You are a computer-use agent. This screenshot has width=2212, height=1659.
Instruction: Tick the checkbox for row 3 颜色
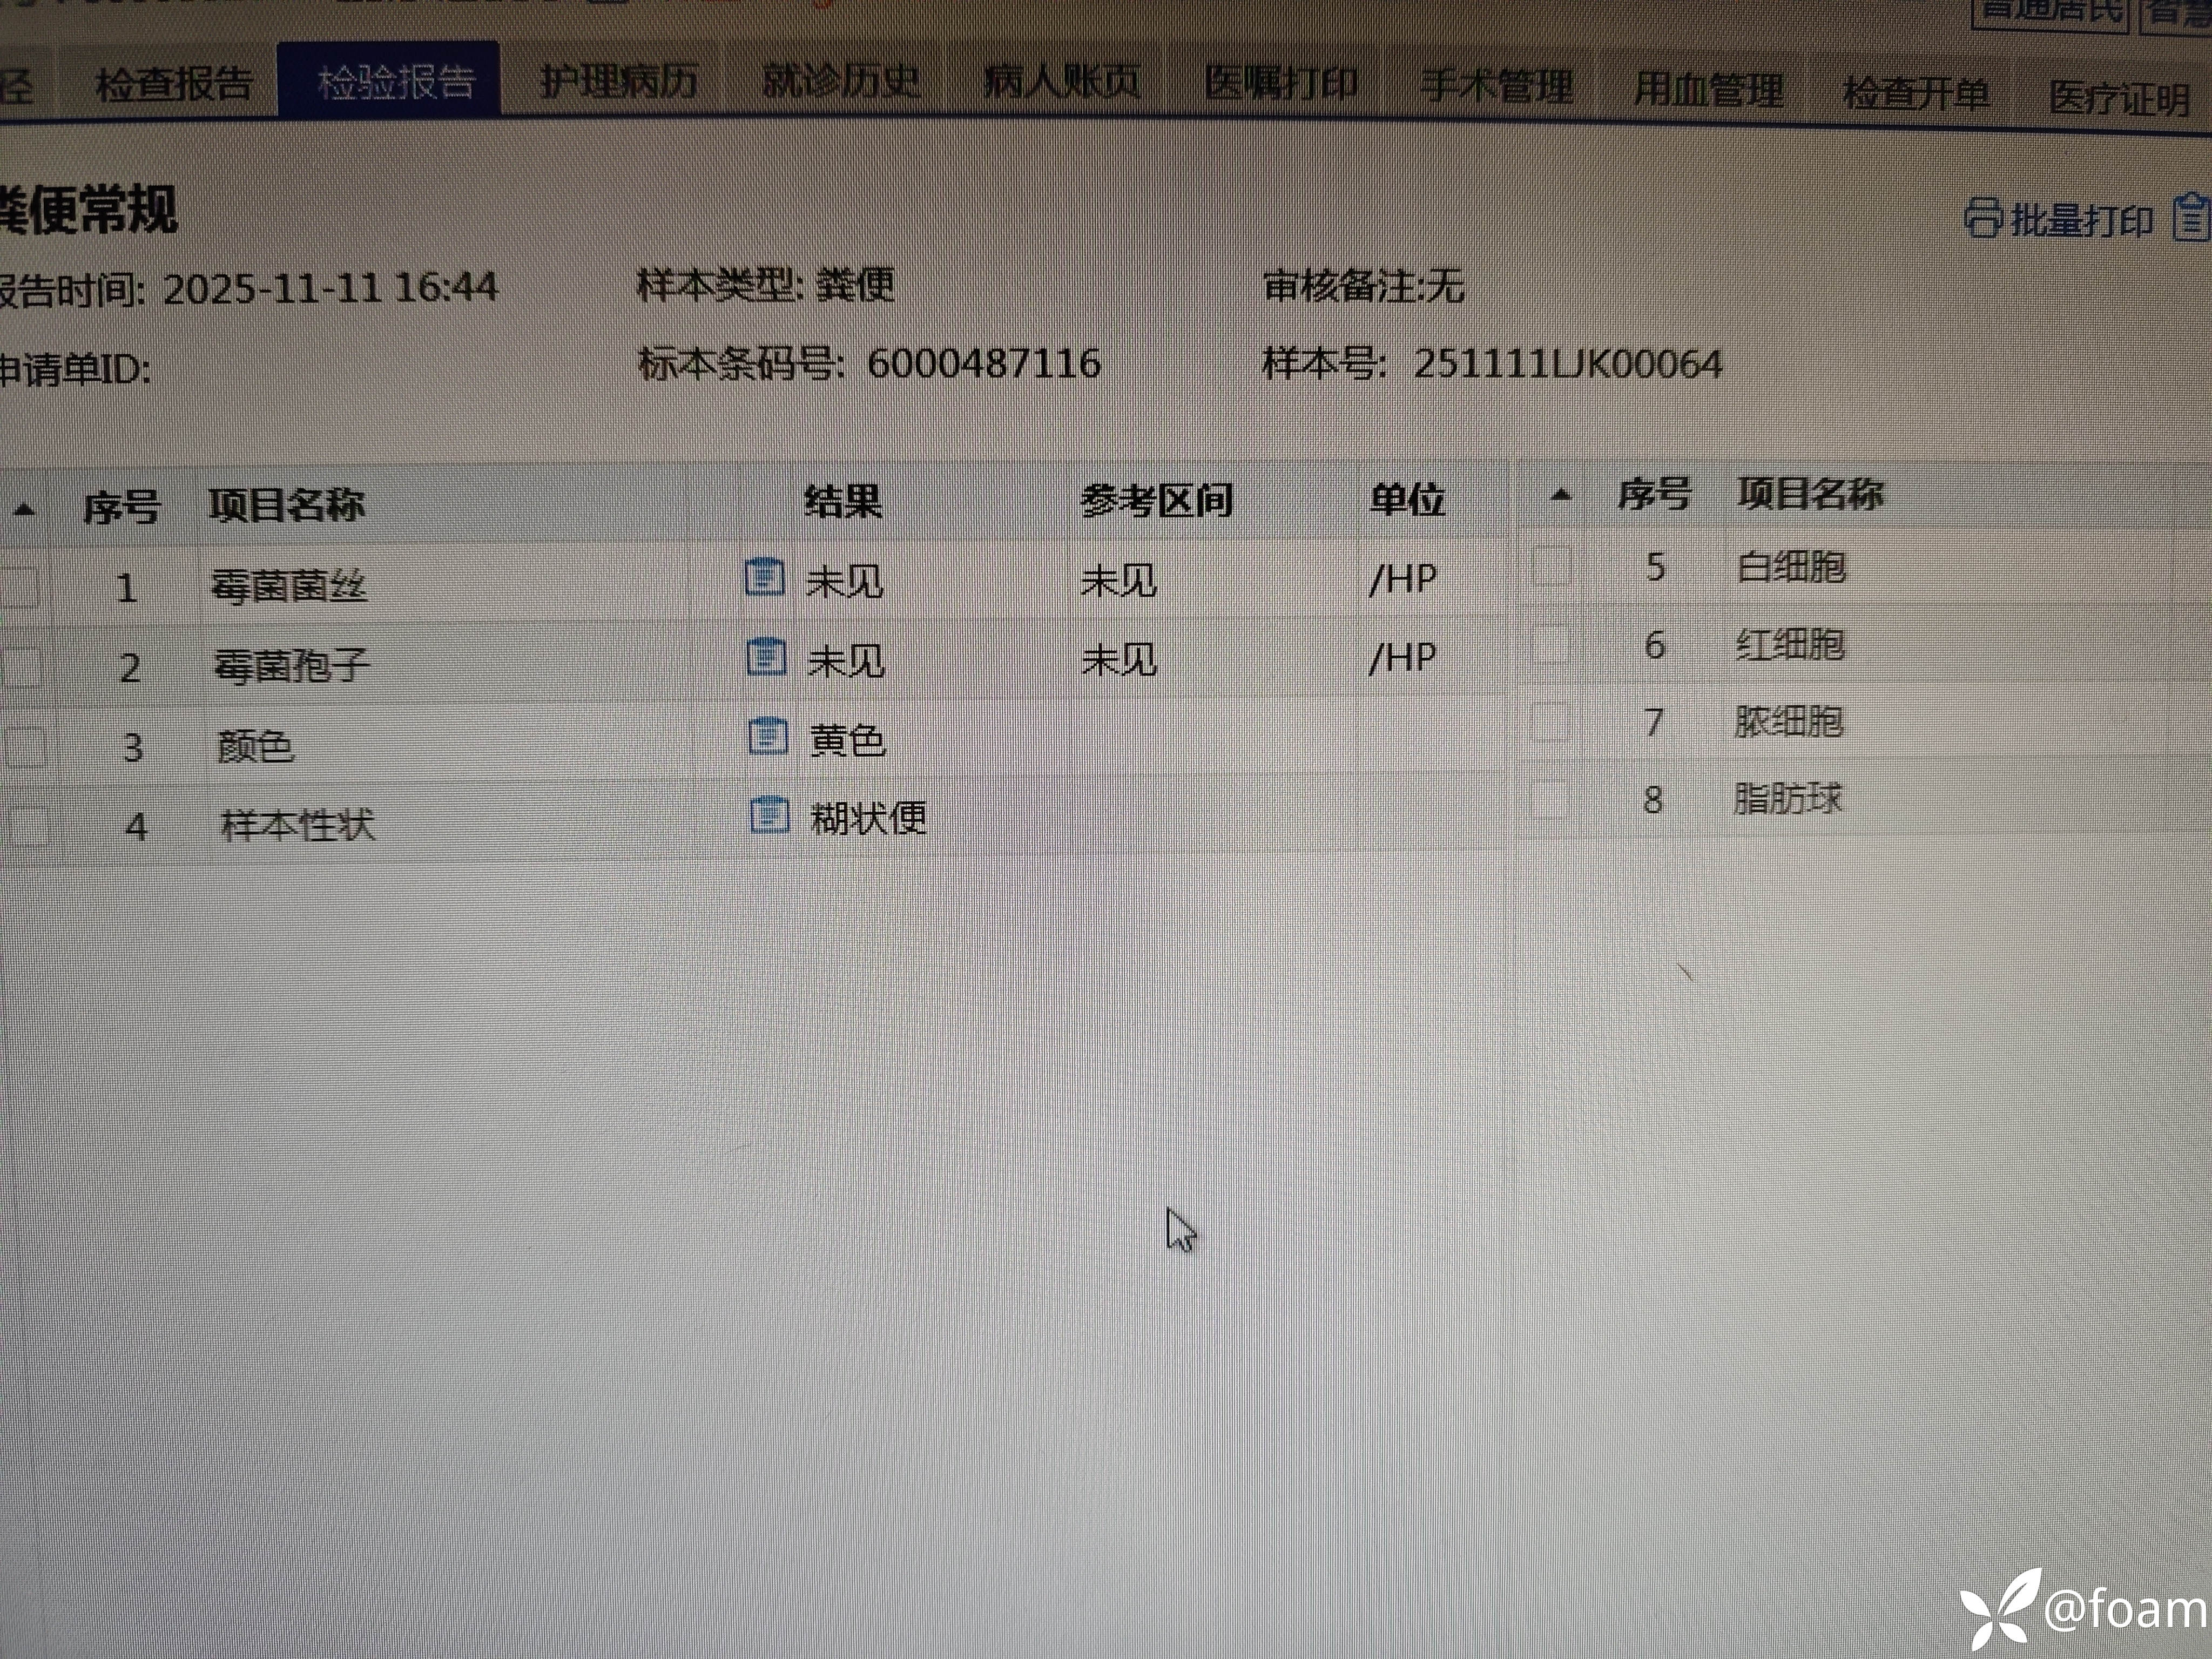[25, 746]
